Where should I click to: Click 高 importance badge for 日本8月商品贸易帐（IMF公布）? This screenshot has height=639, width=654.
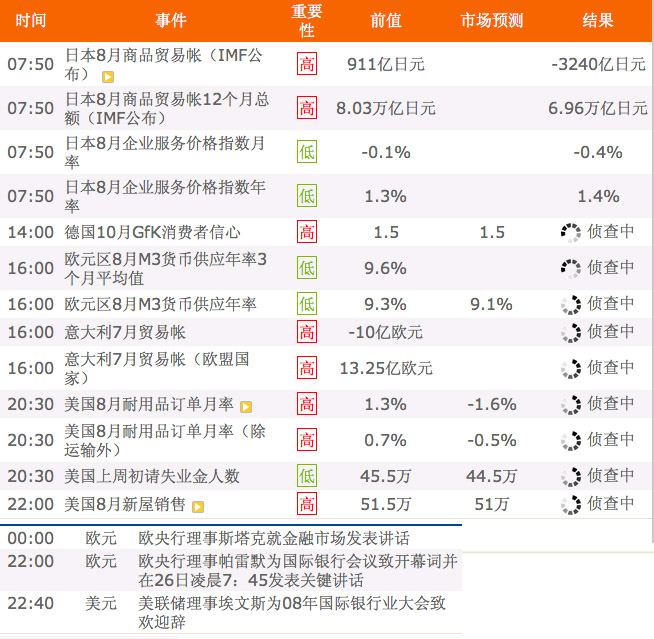[x=307, y=64]
